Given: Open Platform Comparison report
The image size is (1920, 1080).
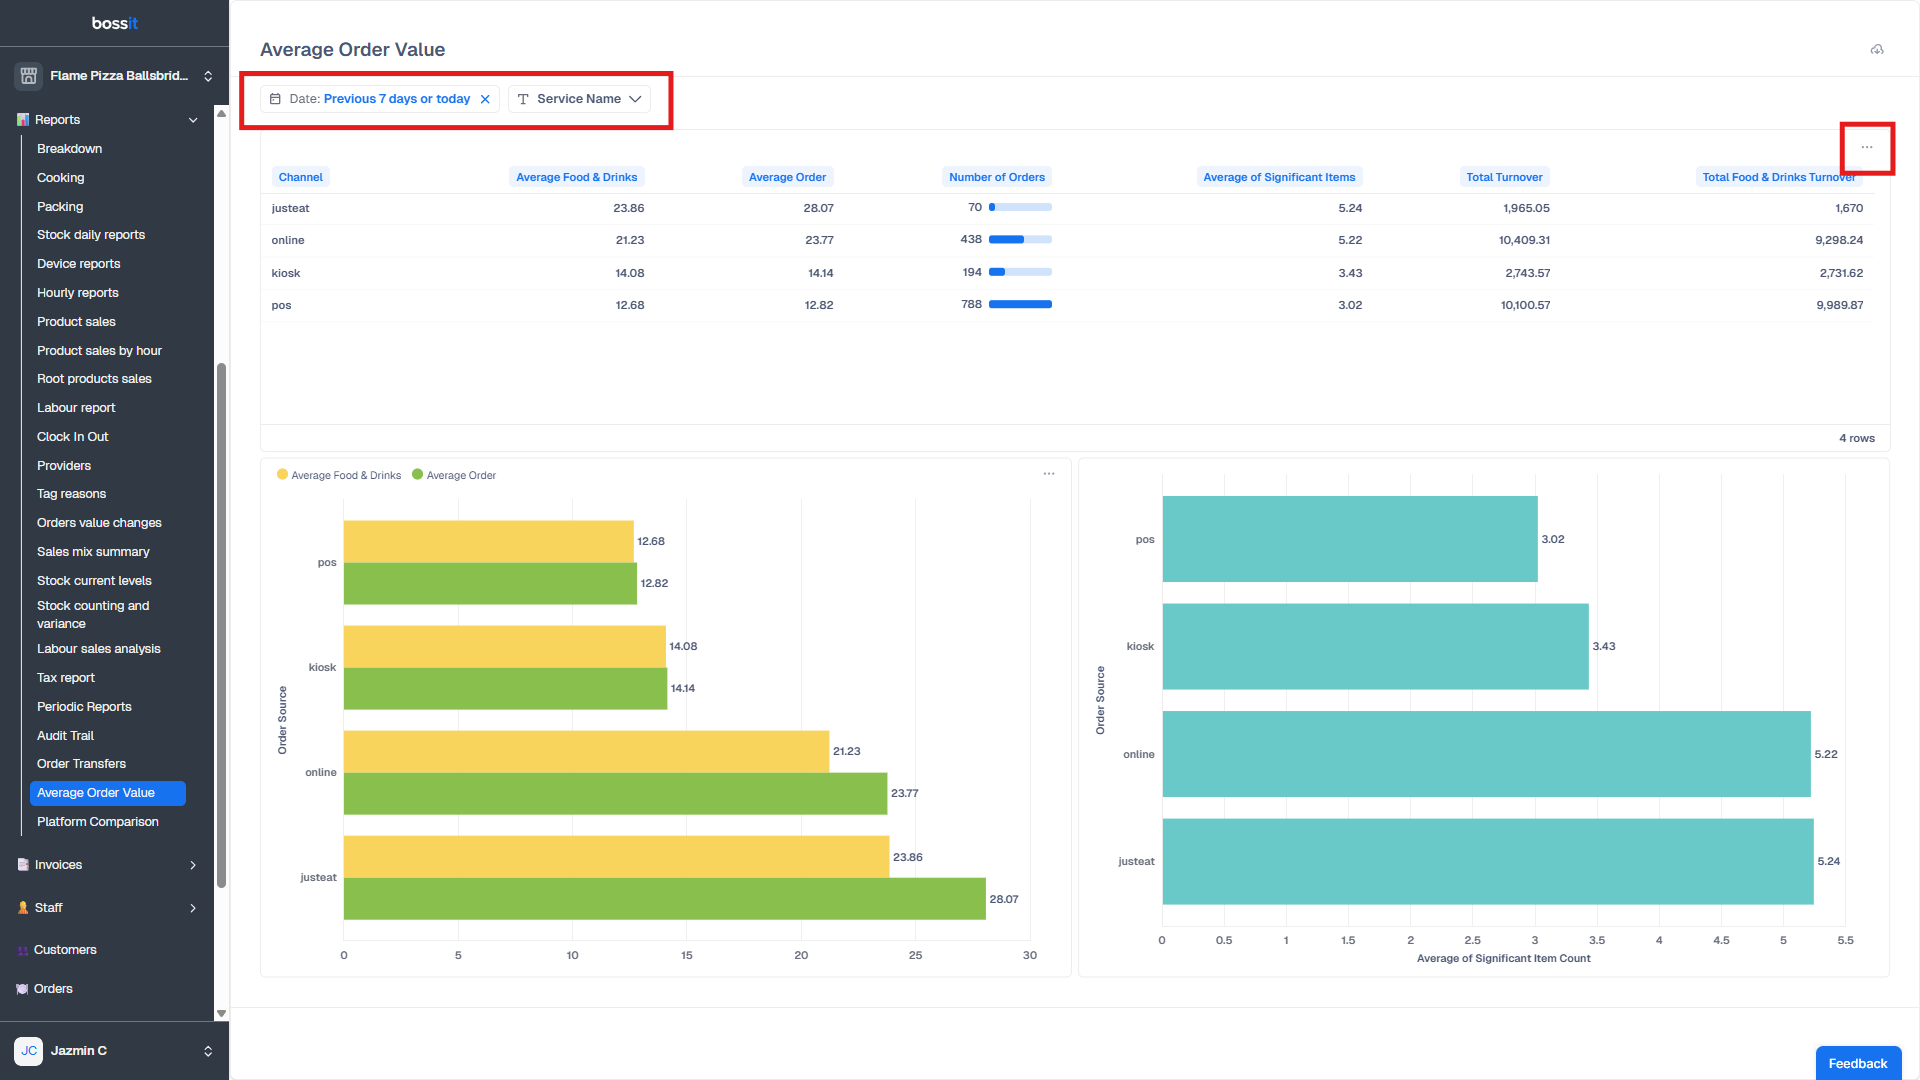Looking at the screenshot, I should pyautogui.click(x=98, y=822).
